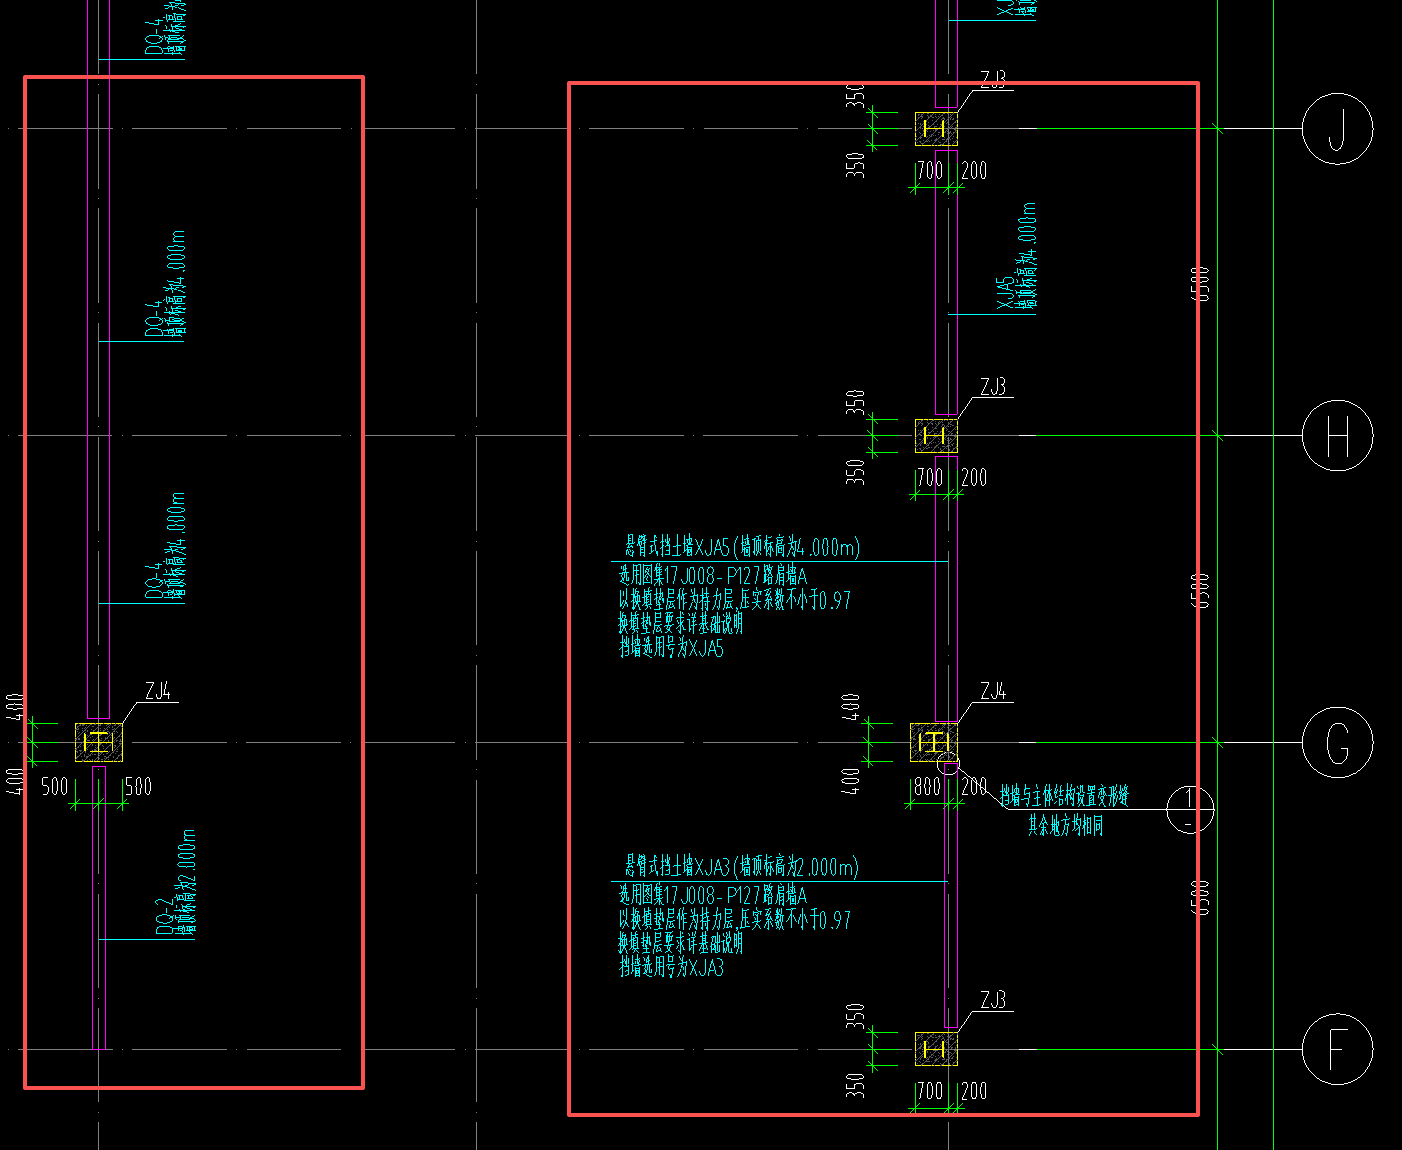This screenshot has width=1402, height=1150.
Task: Select the 700 dimension text below axis F footing
Action: click(930, 1091)
